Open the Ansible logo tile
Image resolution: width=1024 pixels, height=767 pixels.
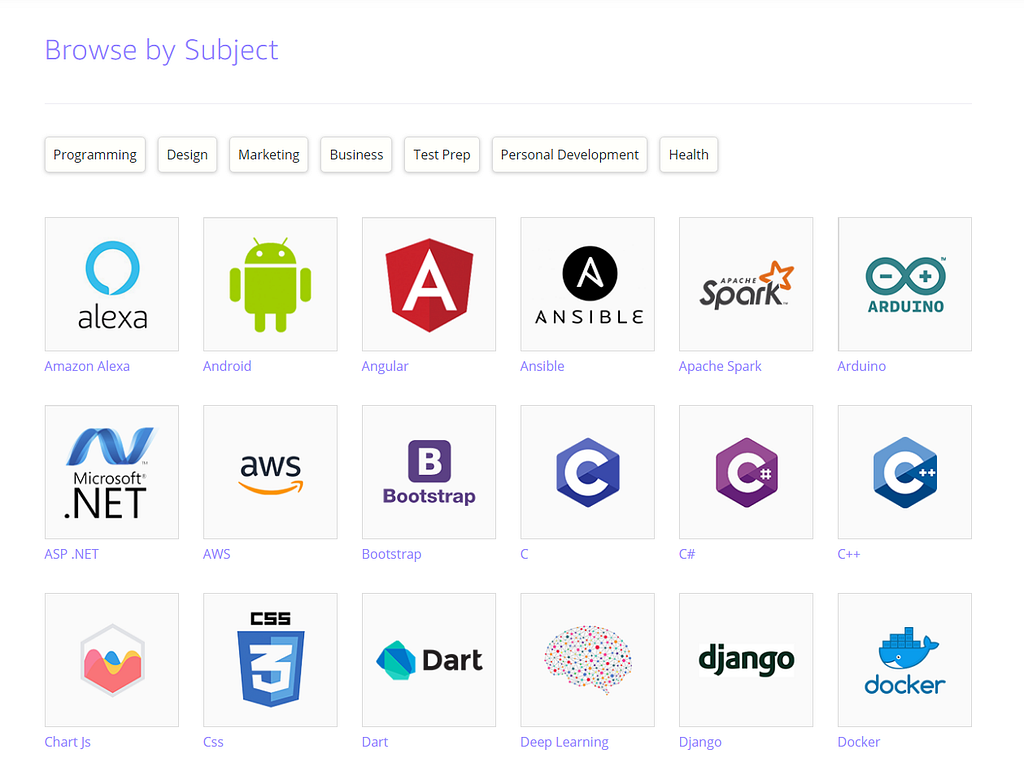point(588,284)
